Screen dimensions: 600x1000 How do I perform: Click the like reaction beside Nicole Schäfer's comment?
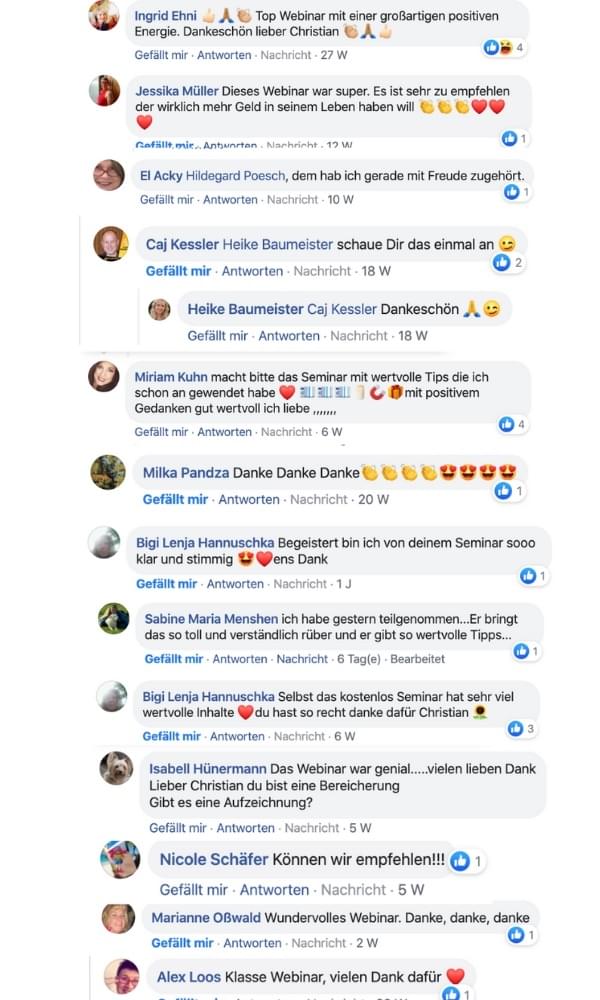pos(460,861)
